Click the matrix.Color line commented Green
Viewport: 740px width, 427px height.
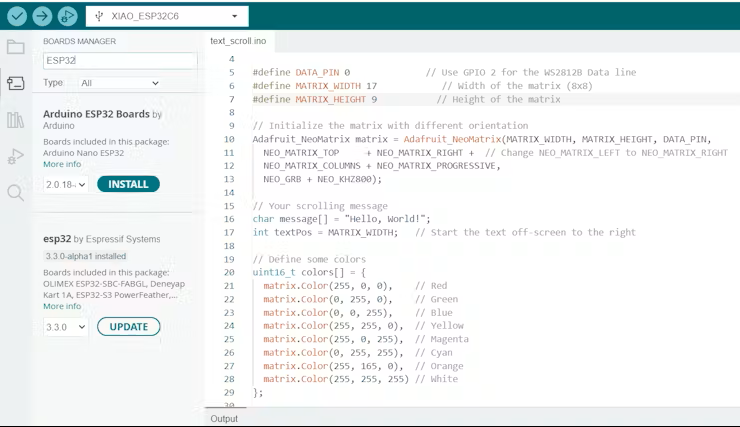click(x=361, y=299)
